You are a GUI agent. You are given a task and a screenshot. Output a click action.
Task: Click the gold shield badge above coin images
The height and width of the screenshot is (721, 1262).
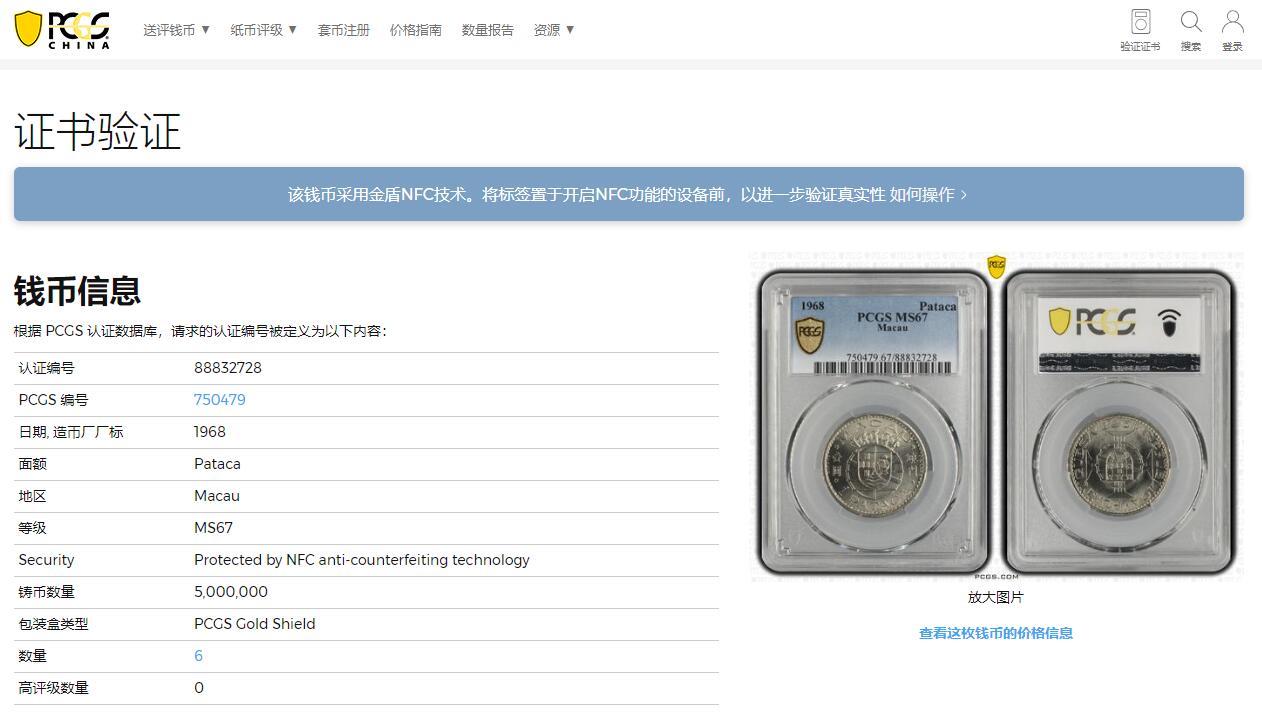(996, 266)
